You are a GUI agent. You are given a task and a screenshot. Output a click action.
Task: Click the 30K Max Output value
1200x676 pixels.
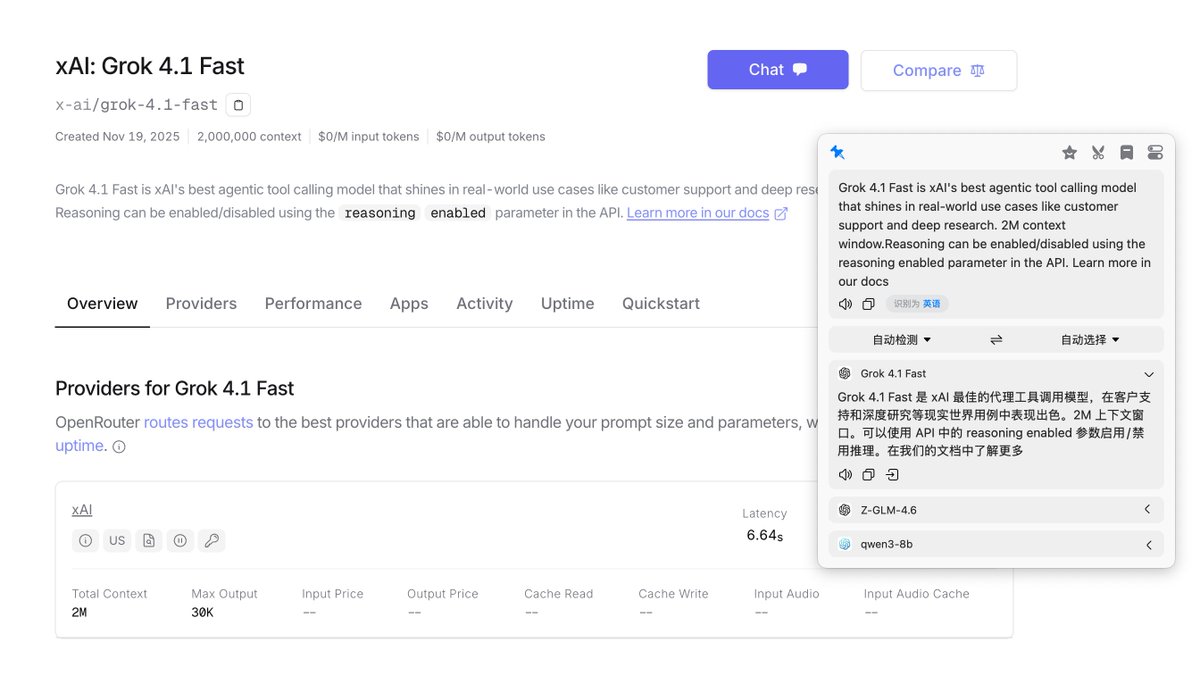point(203,612)
